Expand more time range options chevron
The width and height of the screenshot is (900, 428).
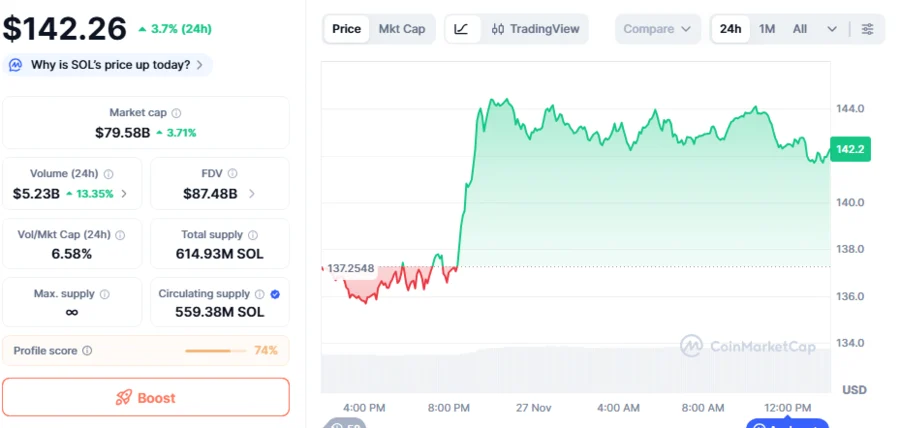pos(832,29)
